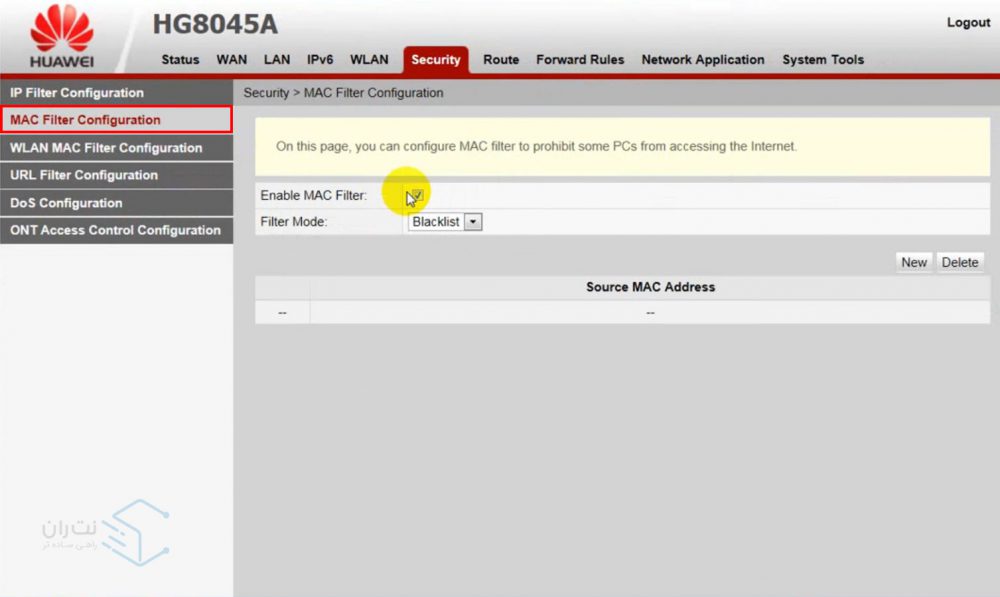The image size is (1000, 597).
Task: Open ONT Access Control Configuration
Action: click(115, 230)
